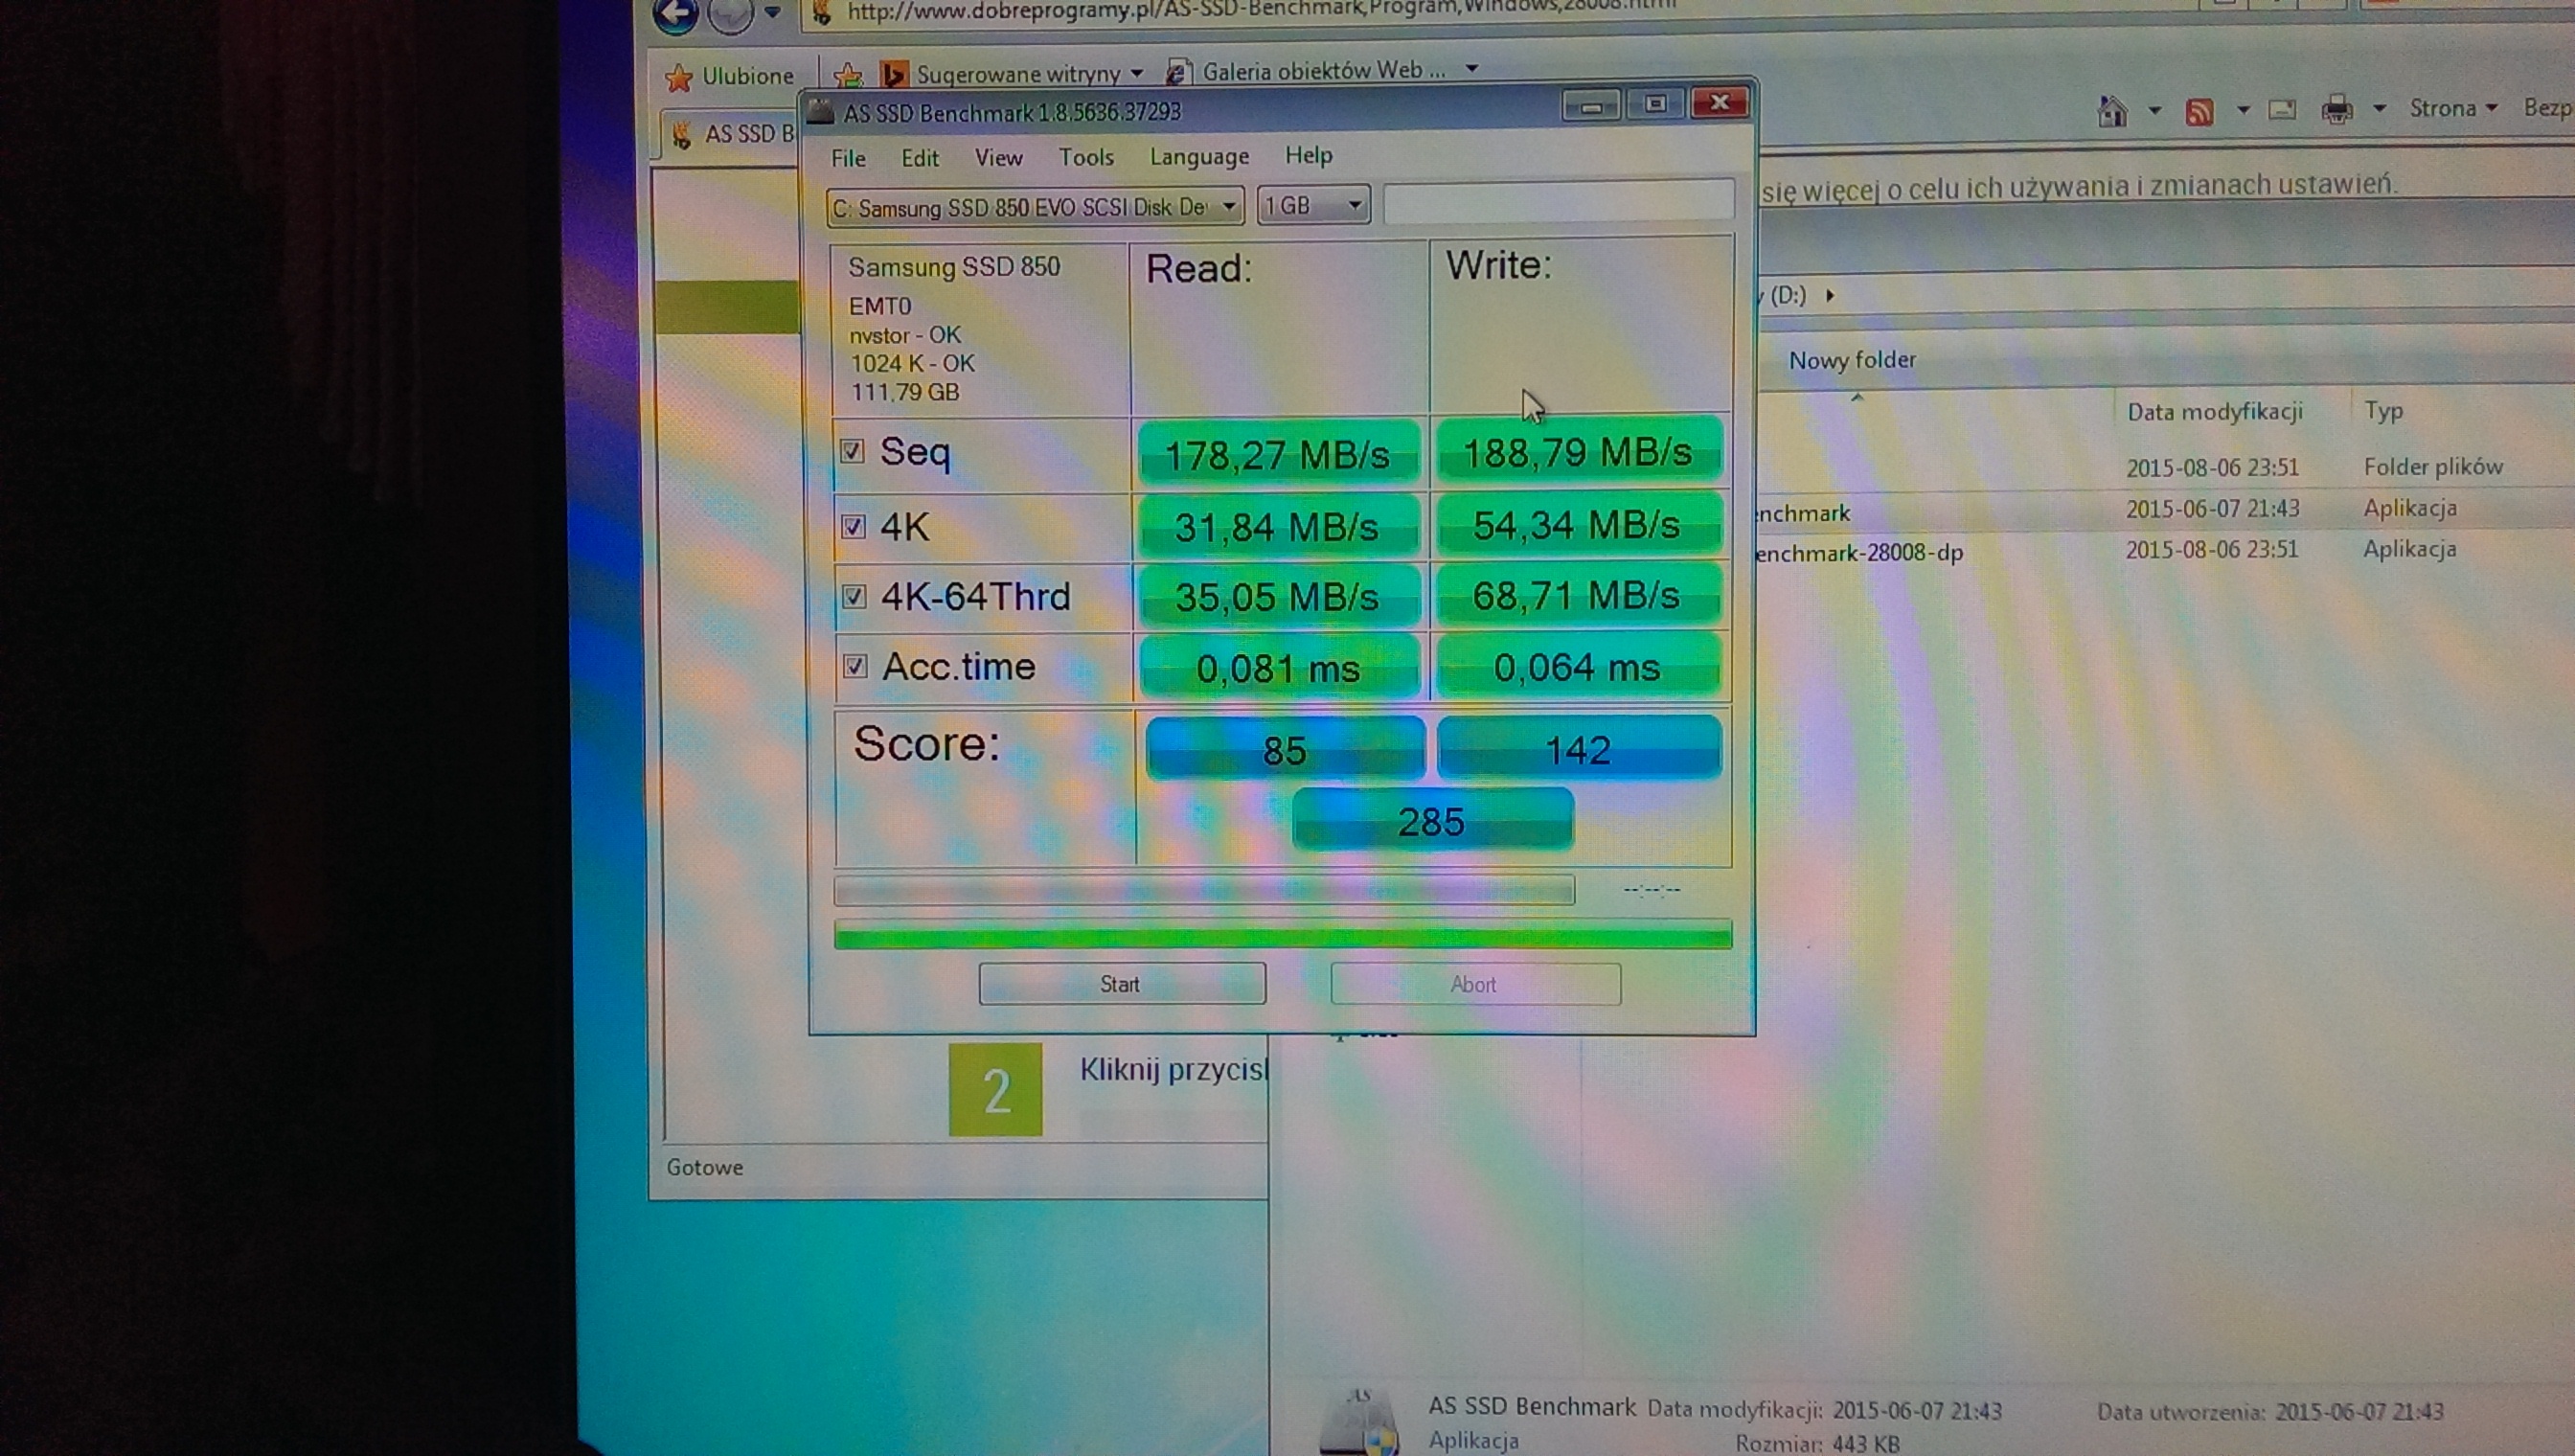The width and height of the screenshot is (2575, 1456).
Task: Click the add-to-favorites-bar star icon
Action: click(848, 75)
